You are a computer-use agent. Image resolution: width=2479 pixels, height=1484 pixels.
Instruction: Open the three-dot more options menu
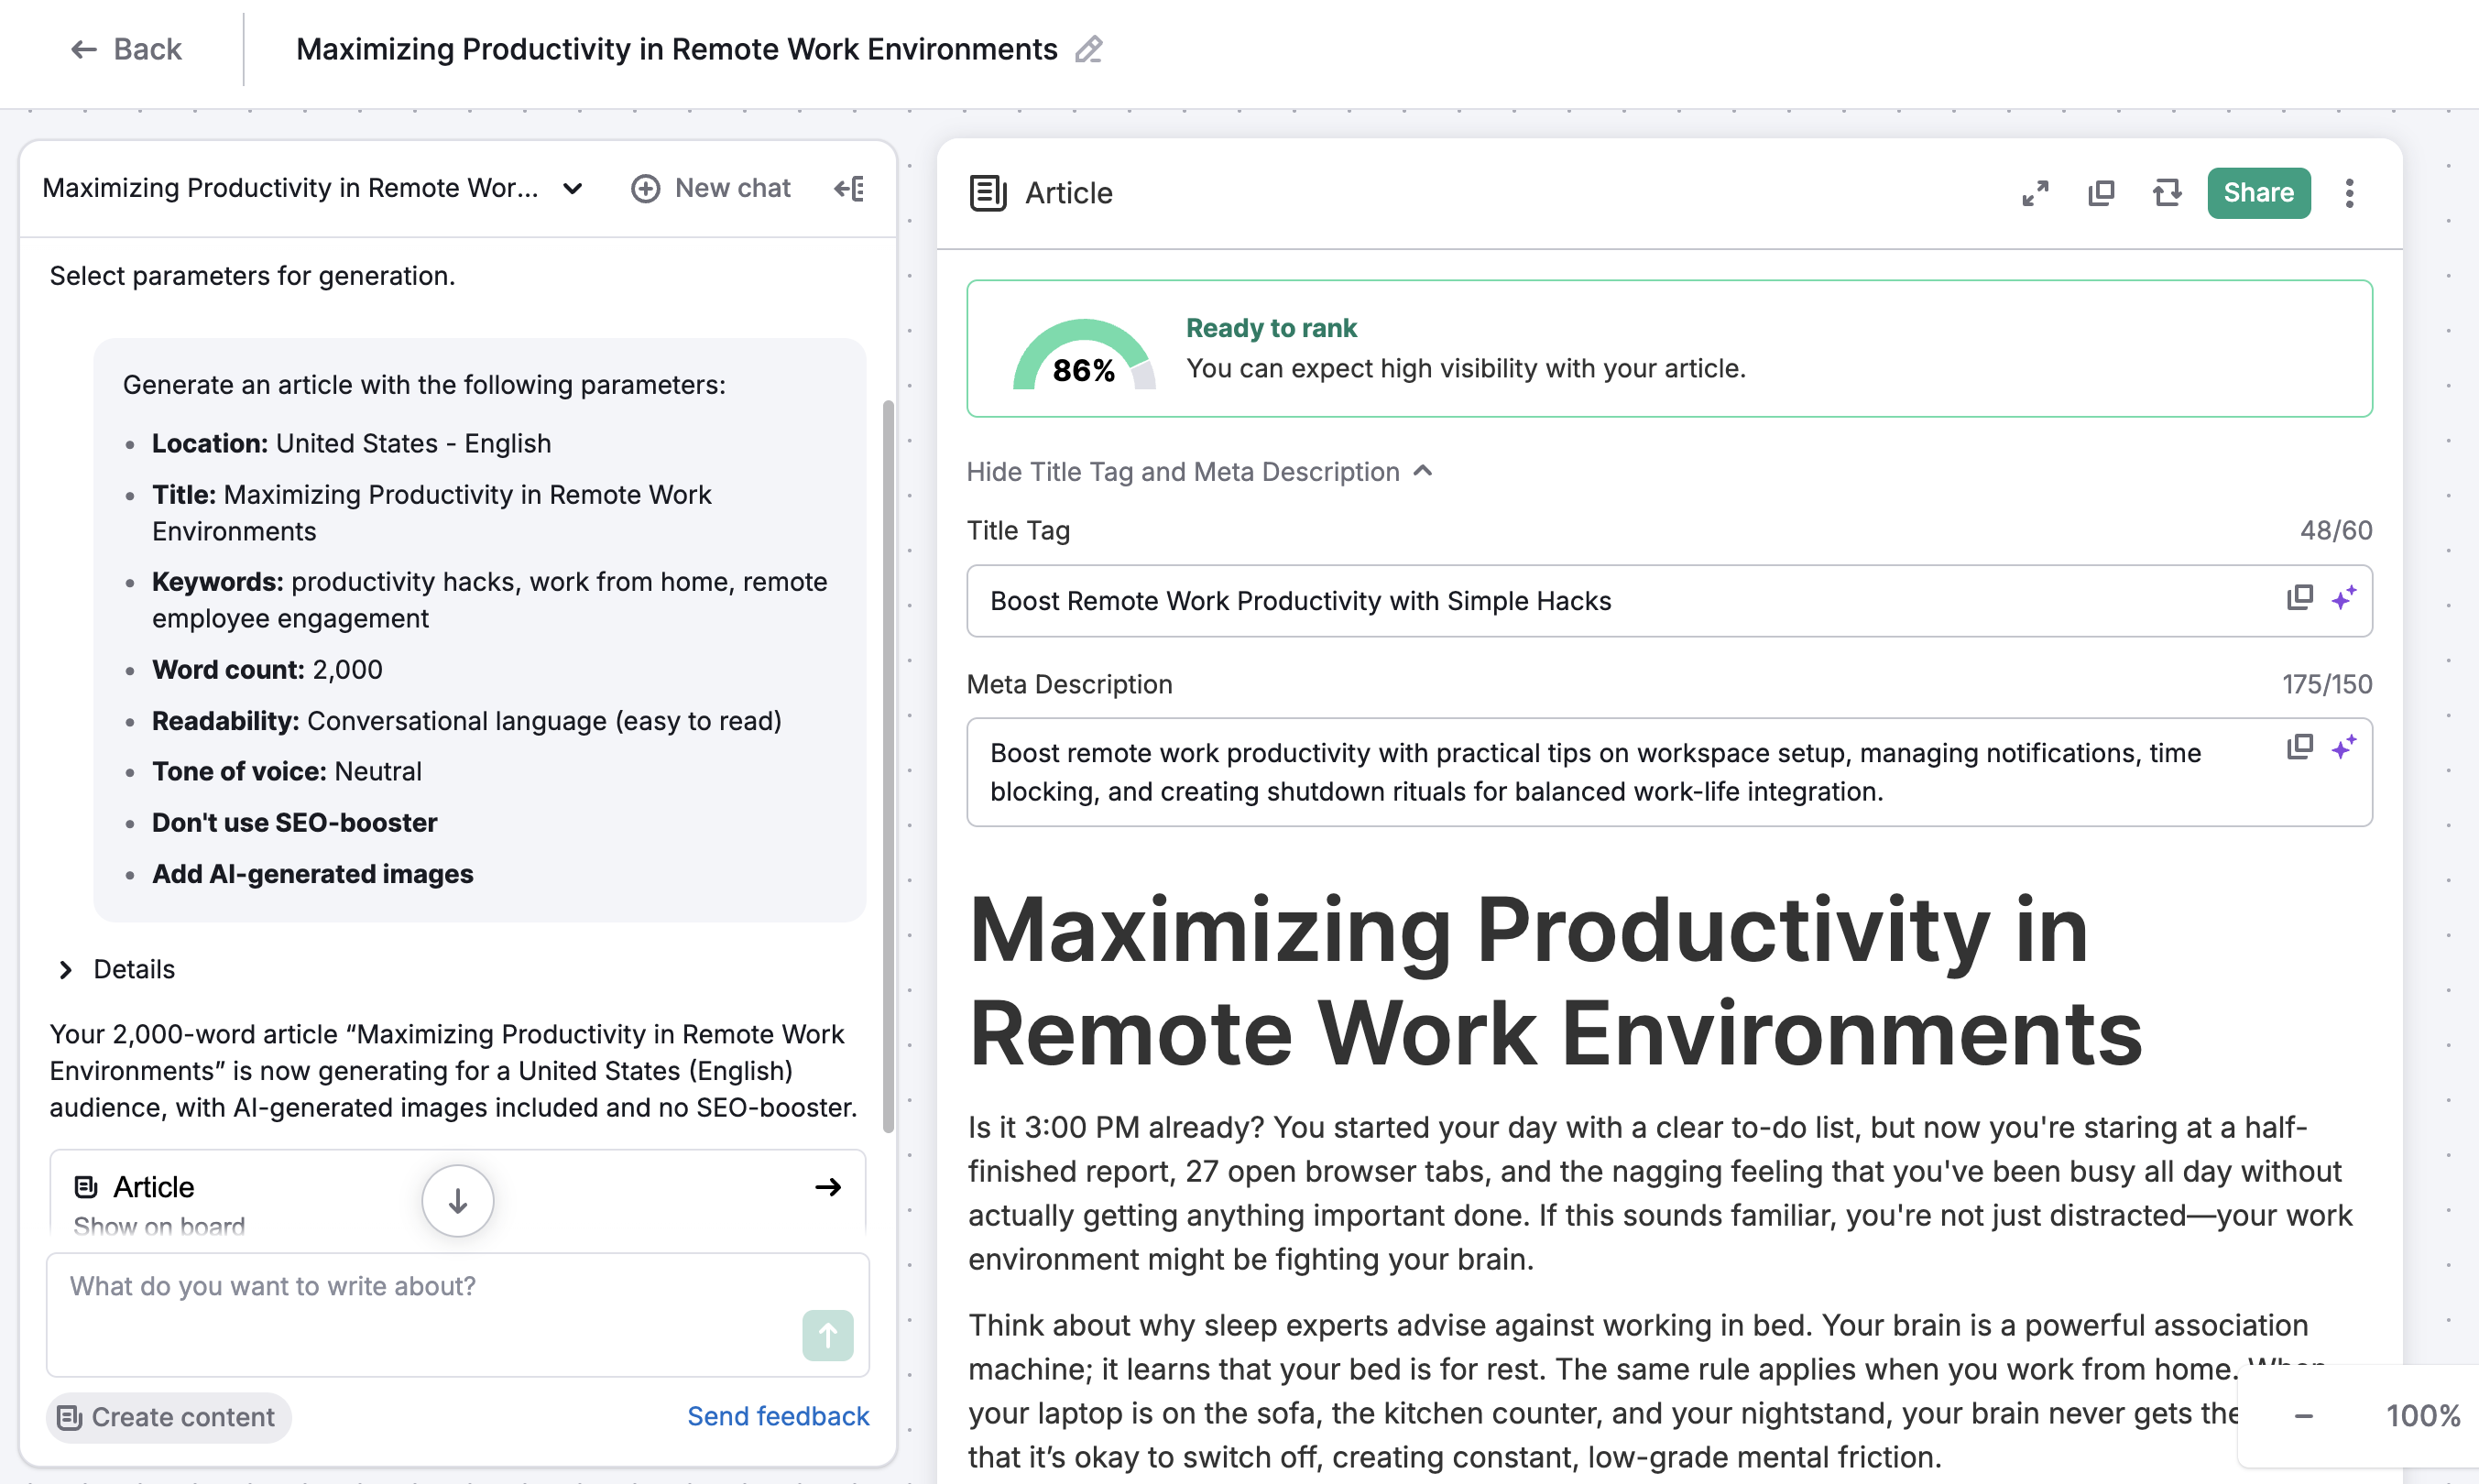pyautogui.click(x=2349, y=193)
